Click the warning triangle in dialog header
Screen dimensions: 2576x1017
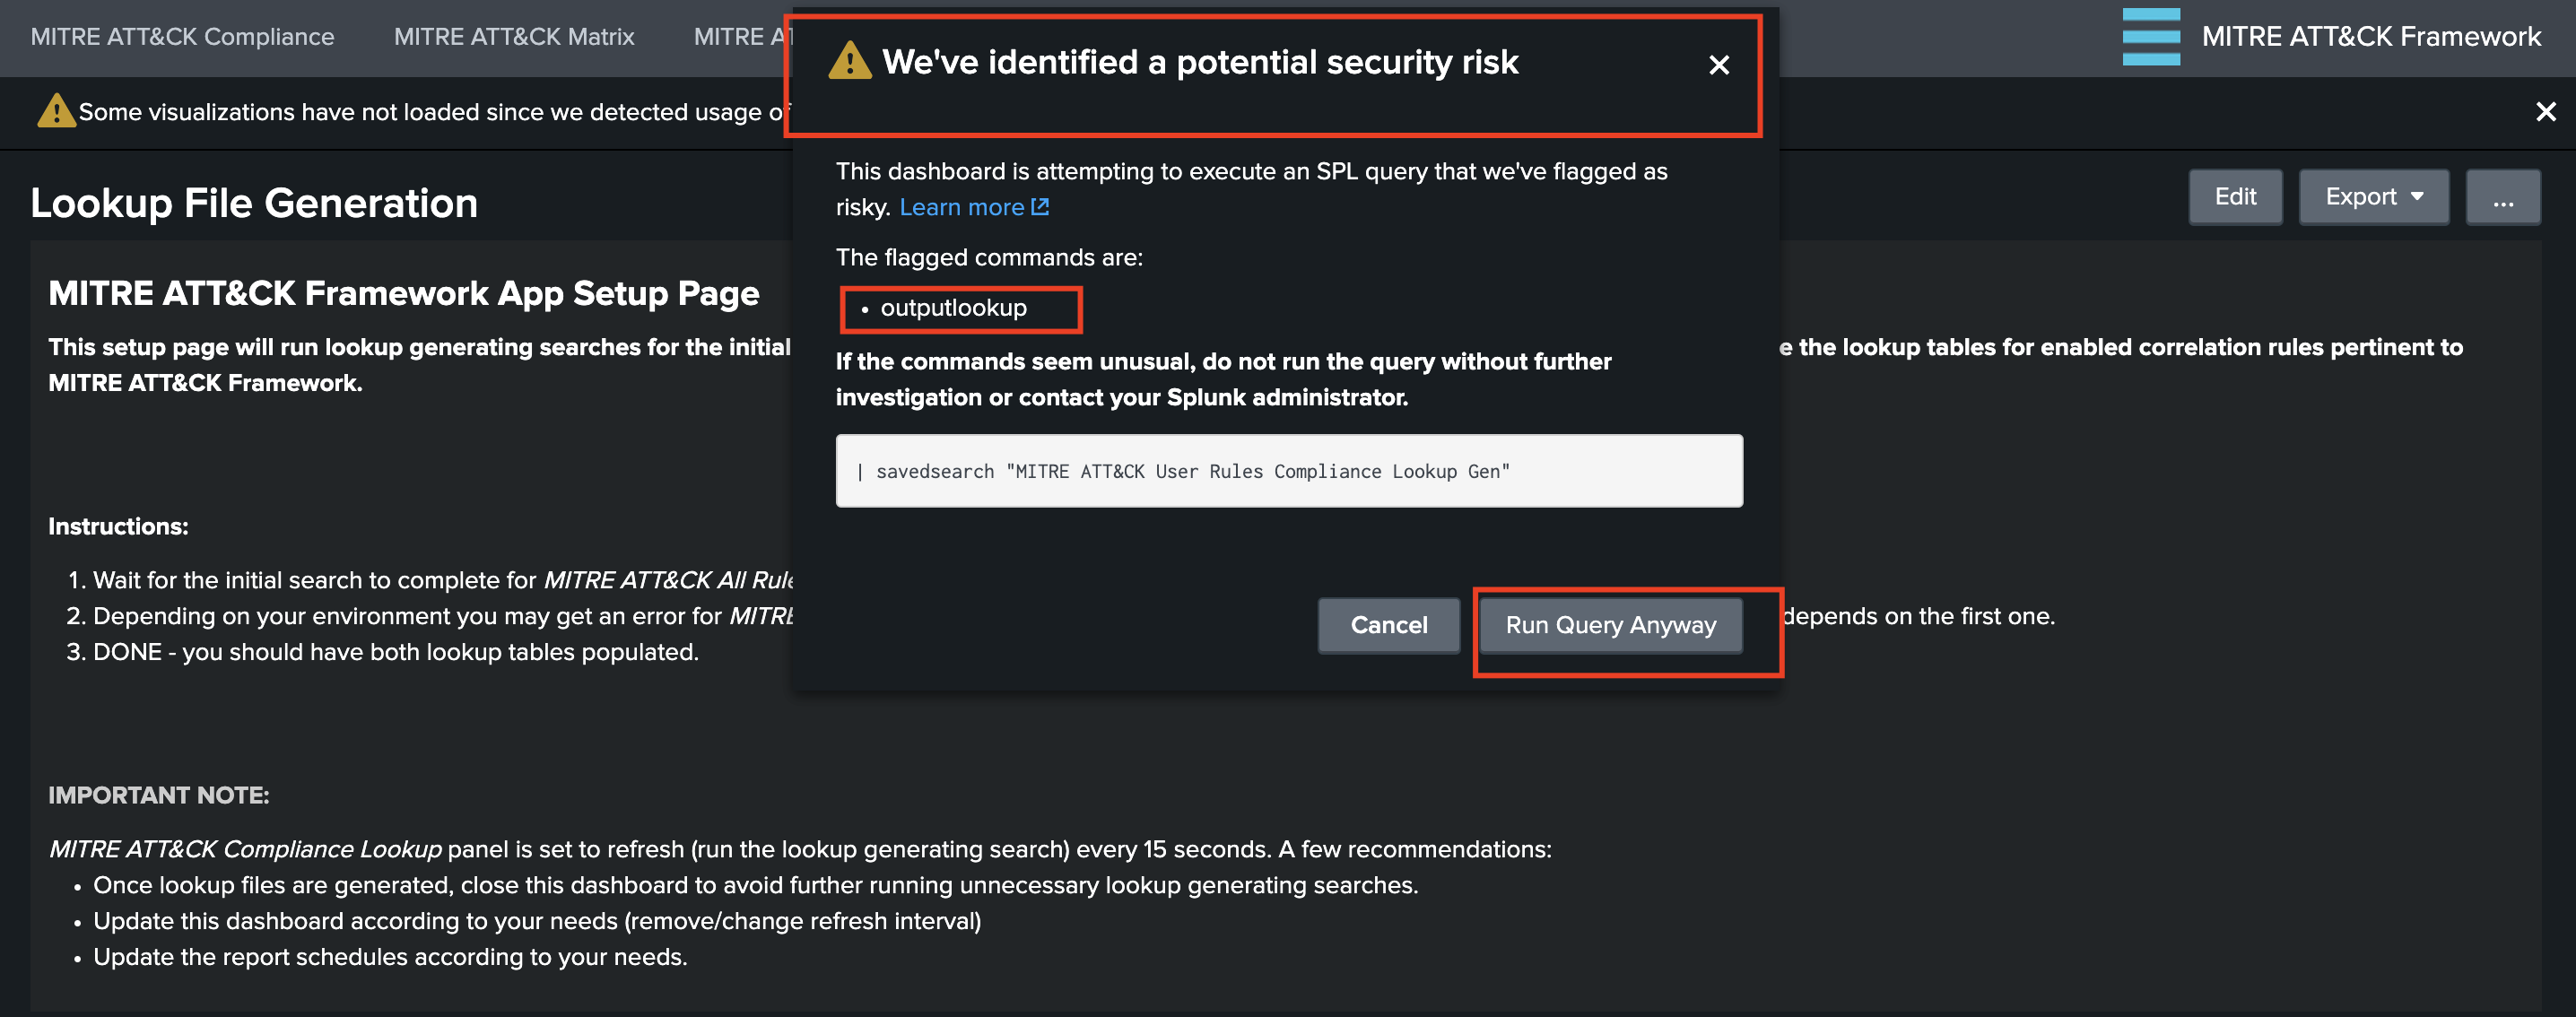coord(849,62)
